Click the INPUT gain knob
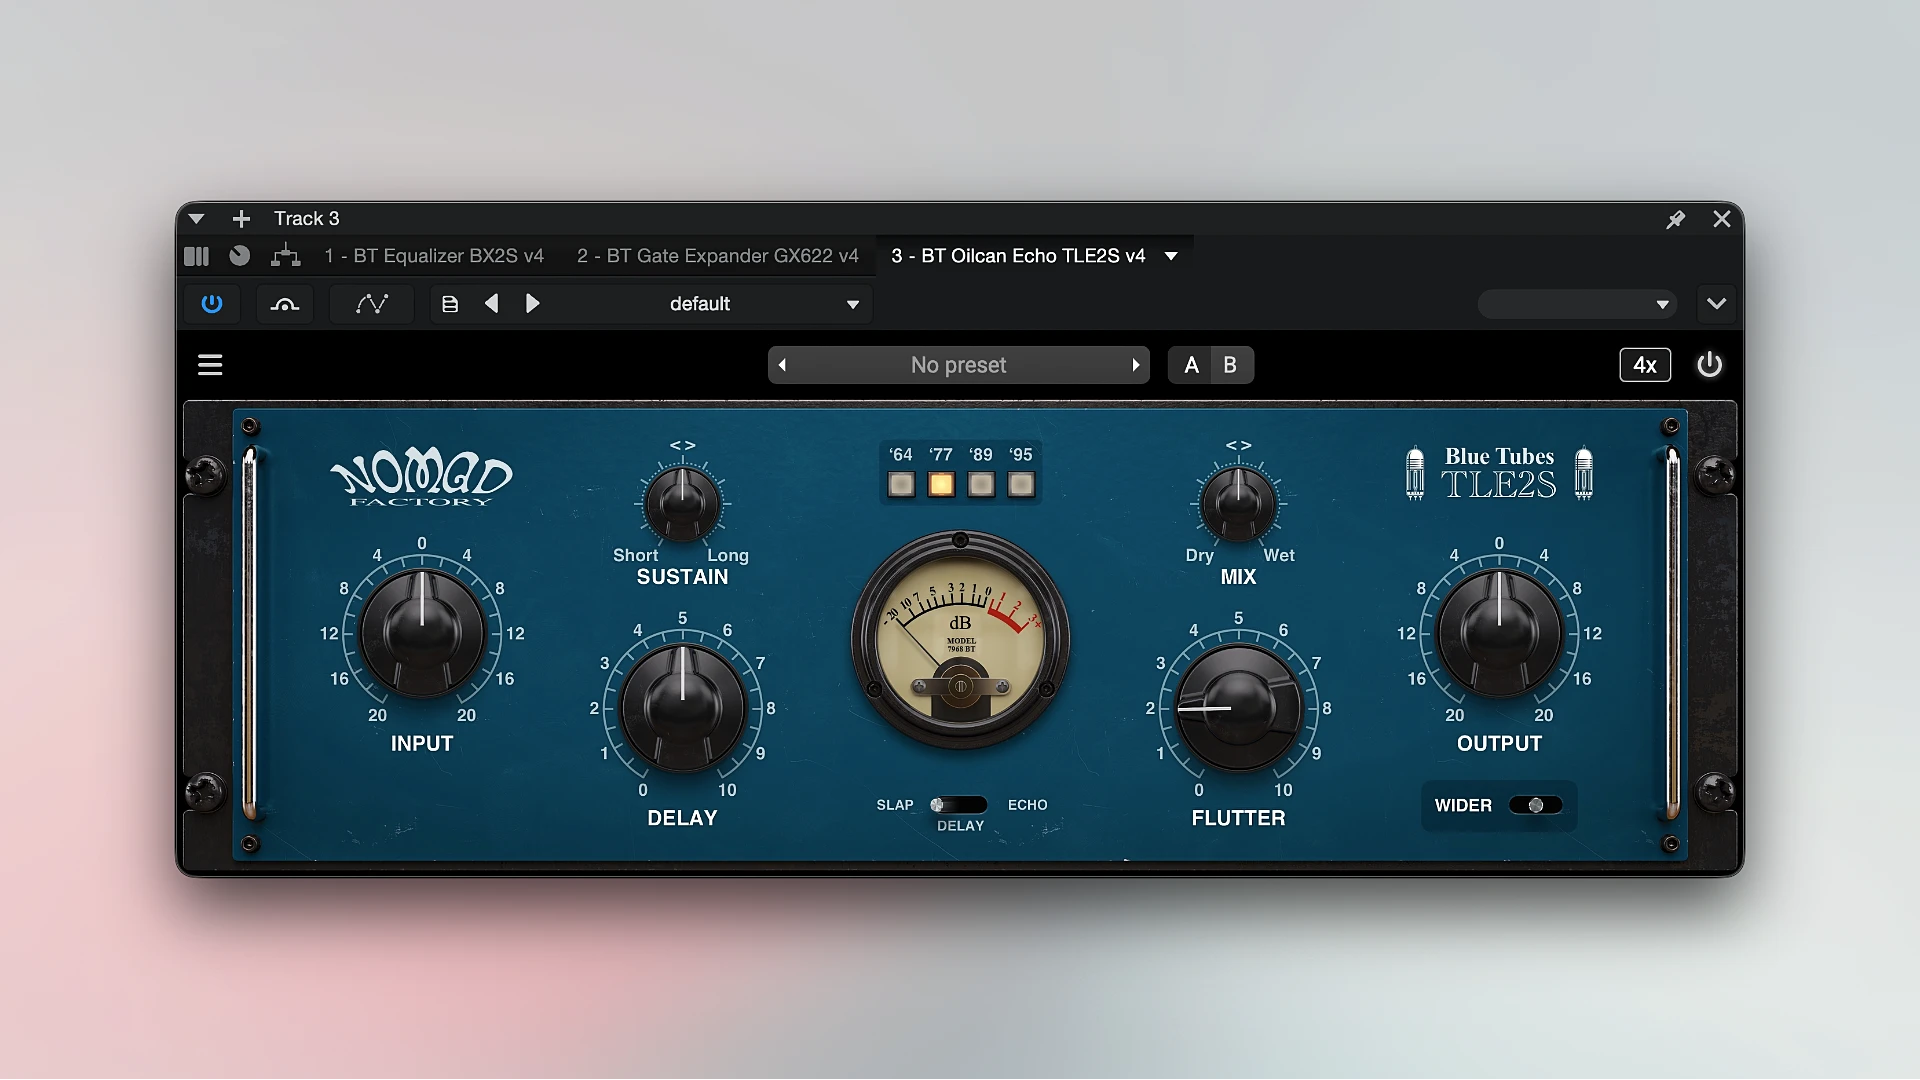 point(422,633)
